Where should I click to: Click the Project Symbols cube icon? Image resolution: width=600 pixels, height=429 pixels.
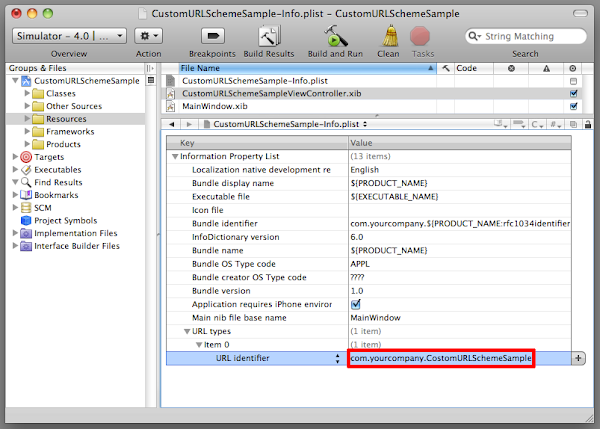[26, 220]
